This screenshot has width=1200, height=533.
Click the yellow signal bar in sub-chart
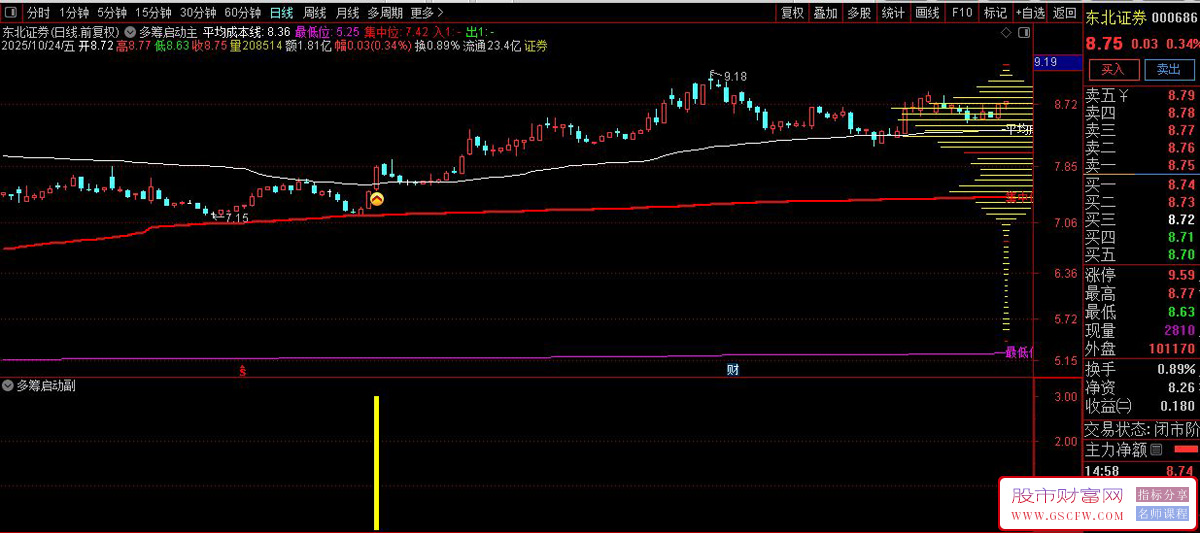click(377, 463)
